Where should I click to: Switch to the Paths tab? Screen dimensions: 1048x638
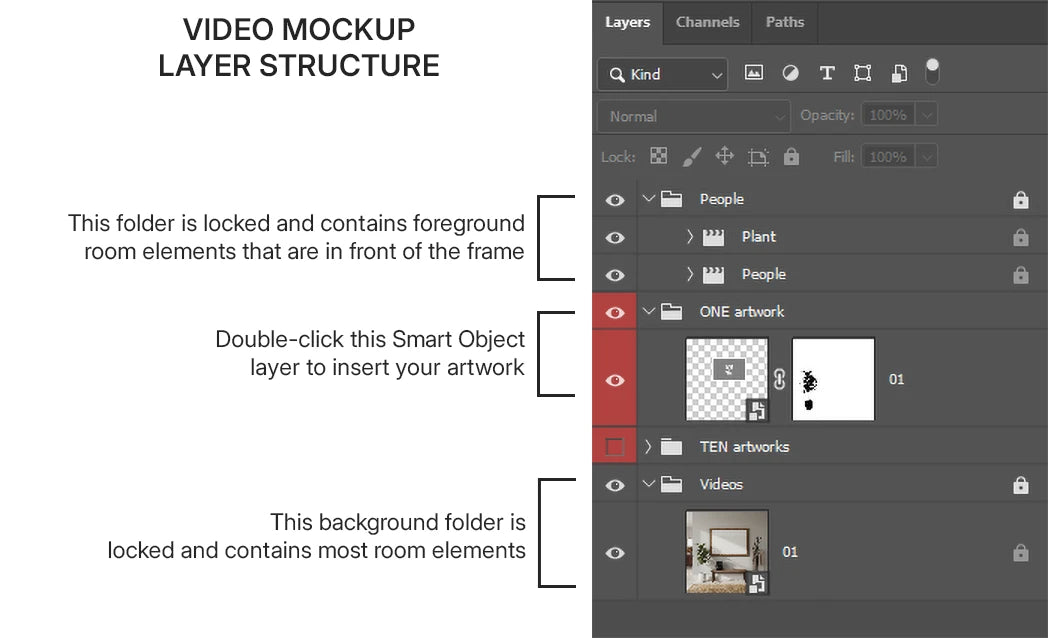point(785,22)
